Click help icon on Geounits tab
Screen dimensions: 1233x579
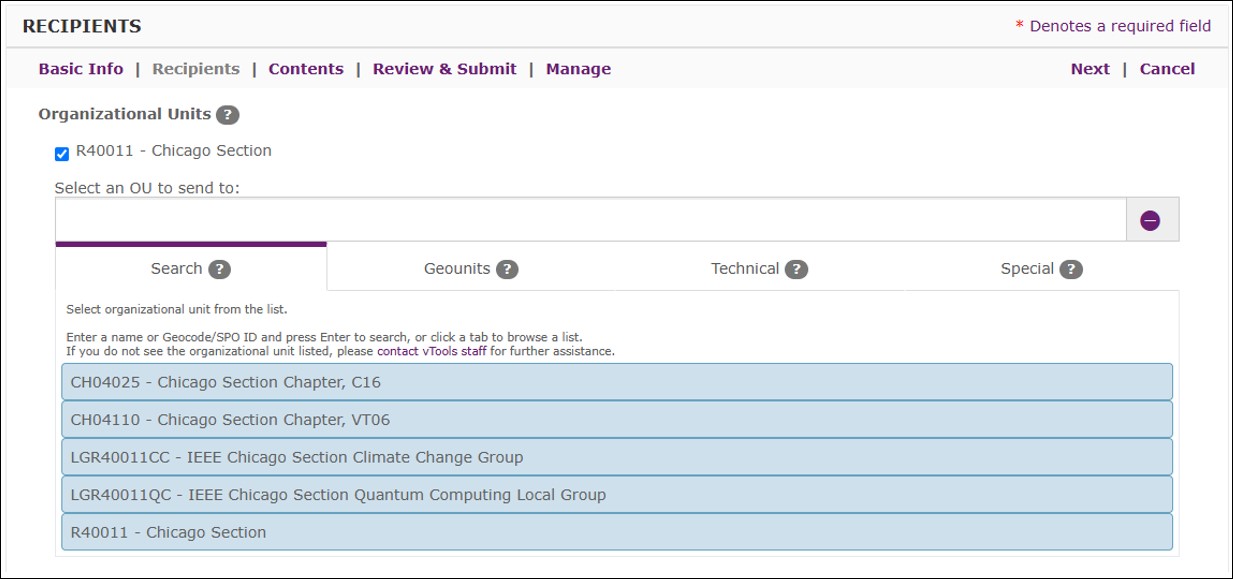click(507, 269)
